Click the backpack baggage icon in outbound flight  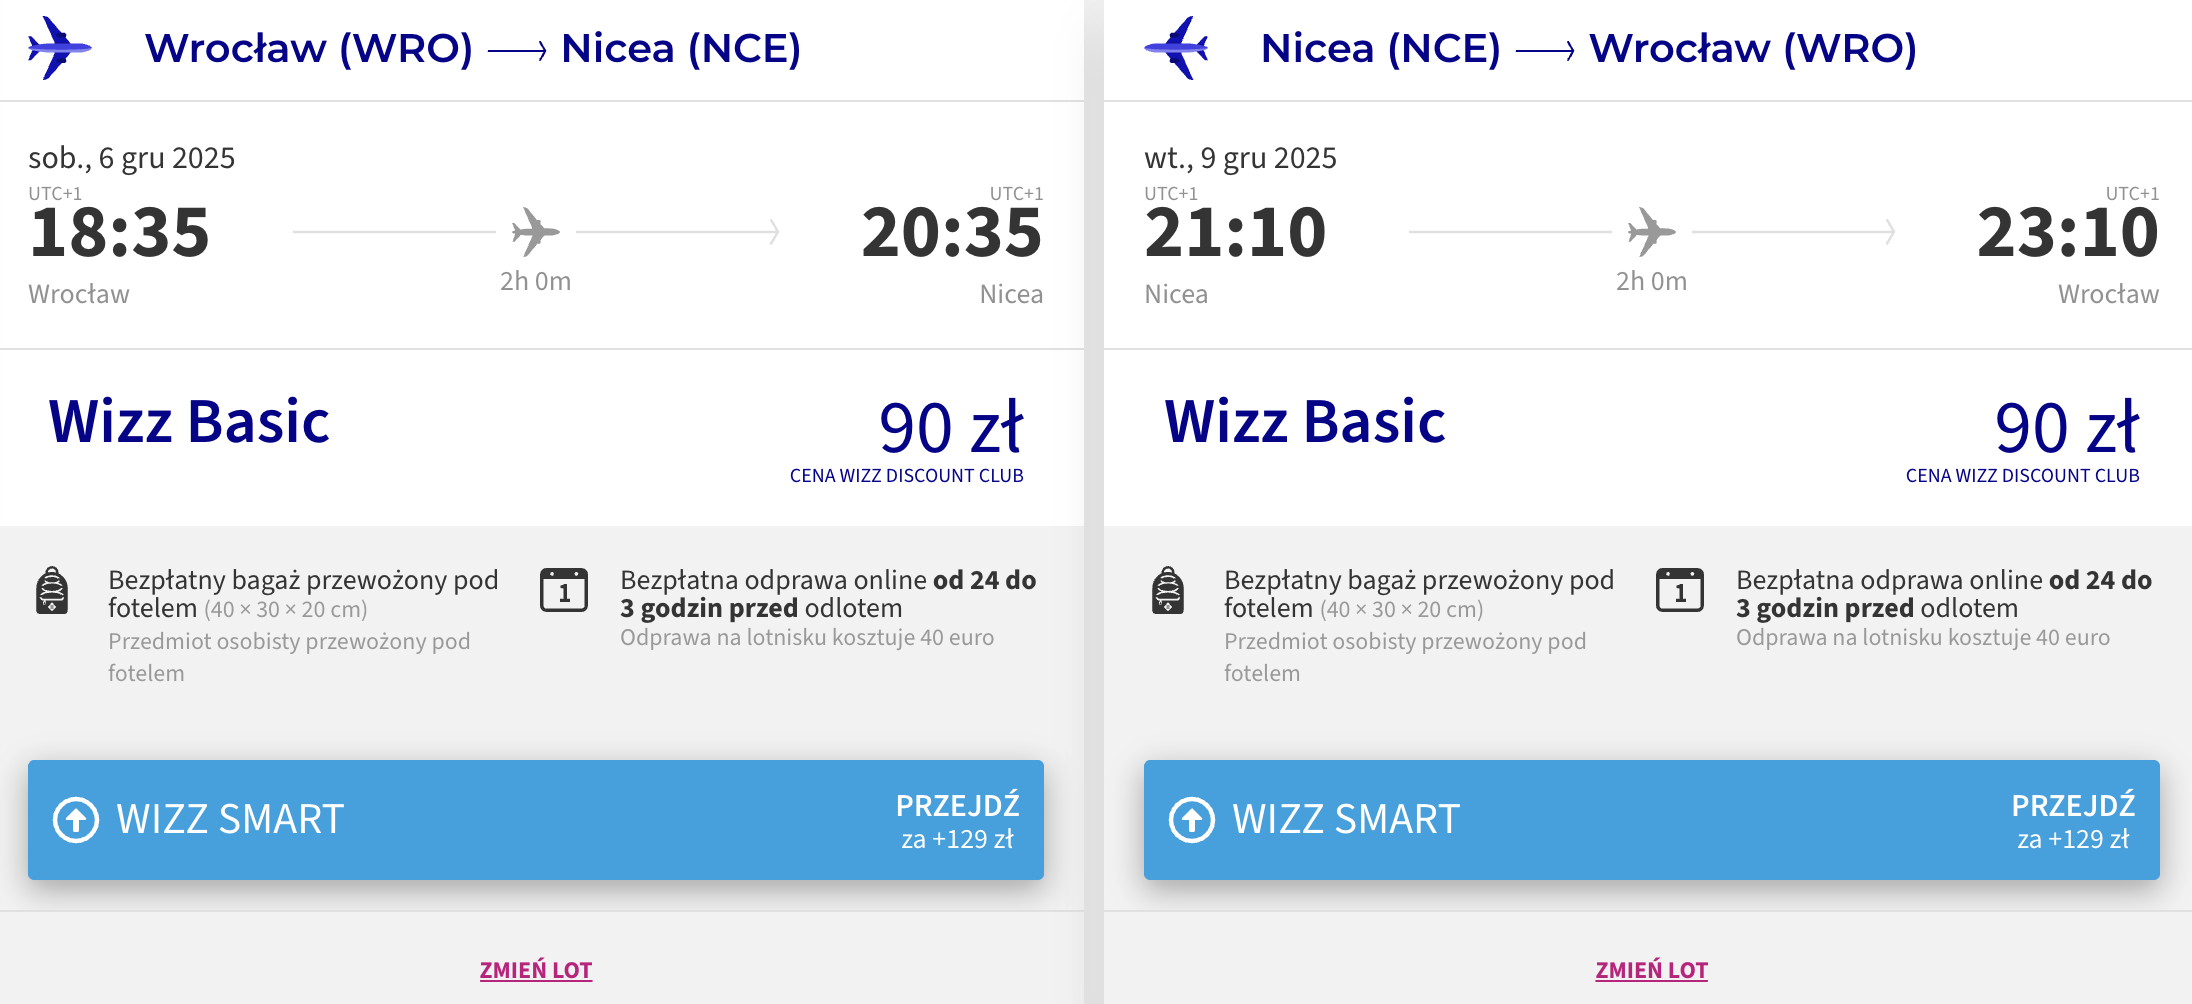click(52, 590)
